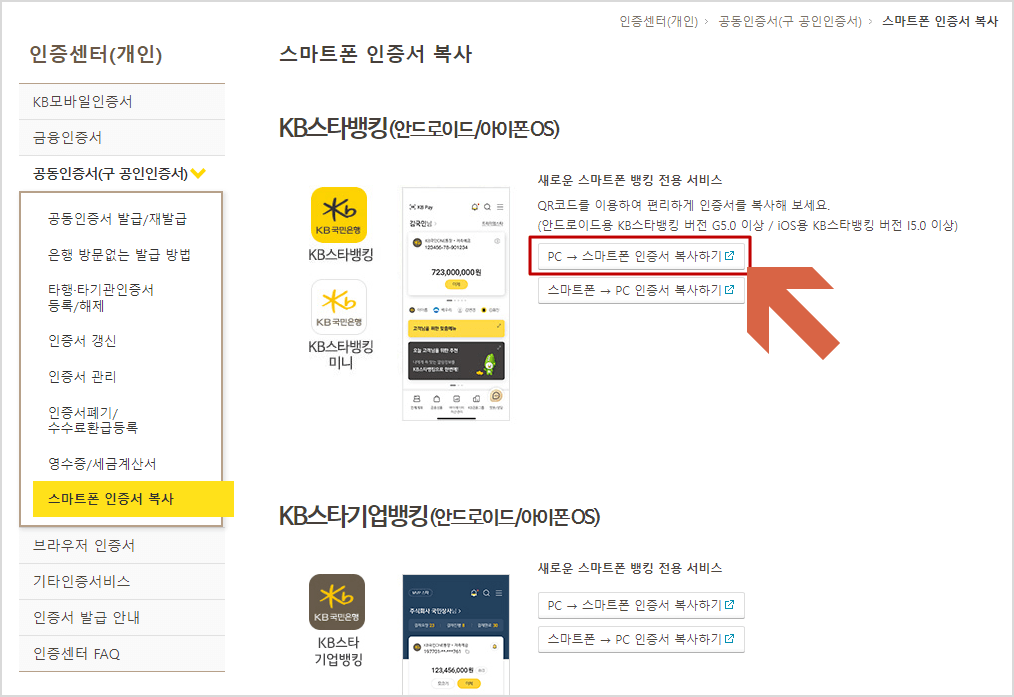Click KB스타기업뱅킹 스마트폰 → PC 인증서 복사하기 button
1014x697 pixels.
[x=641, y=638]
